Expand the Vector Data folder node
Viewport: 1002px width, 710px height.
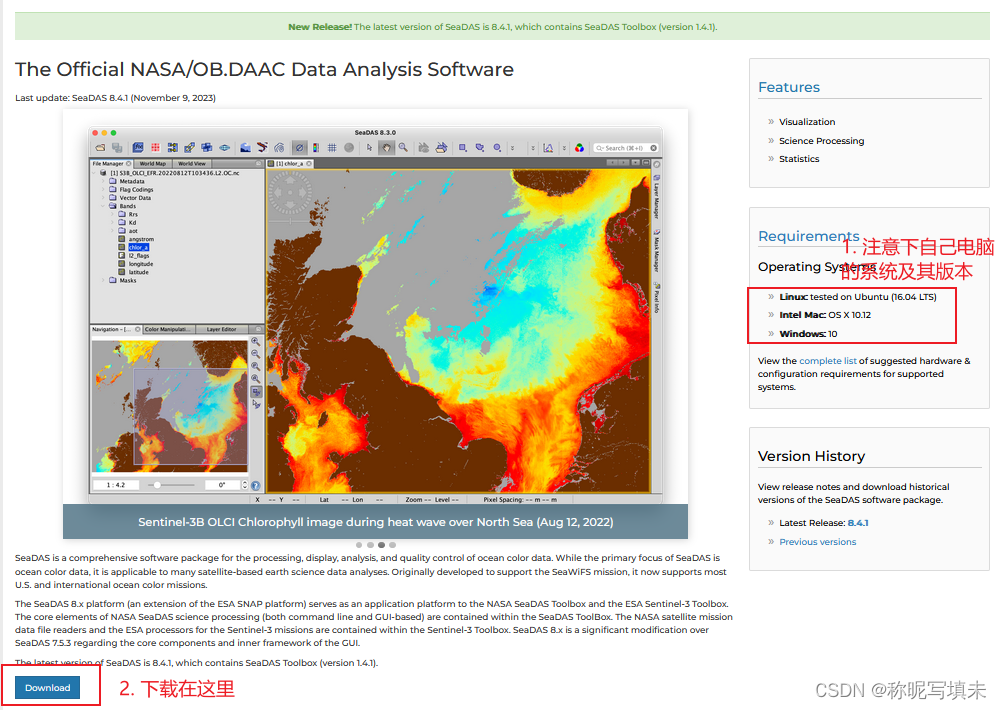coord(103,198)
